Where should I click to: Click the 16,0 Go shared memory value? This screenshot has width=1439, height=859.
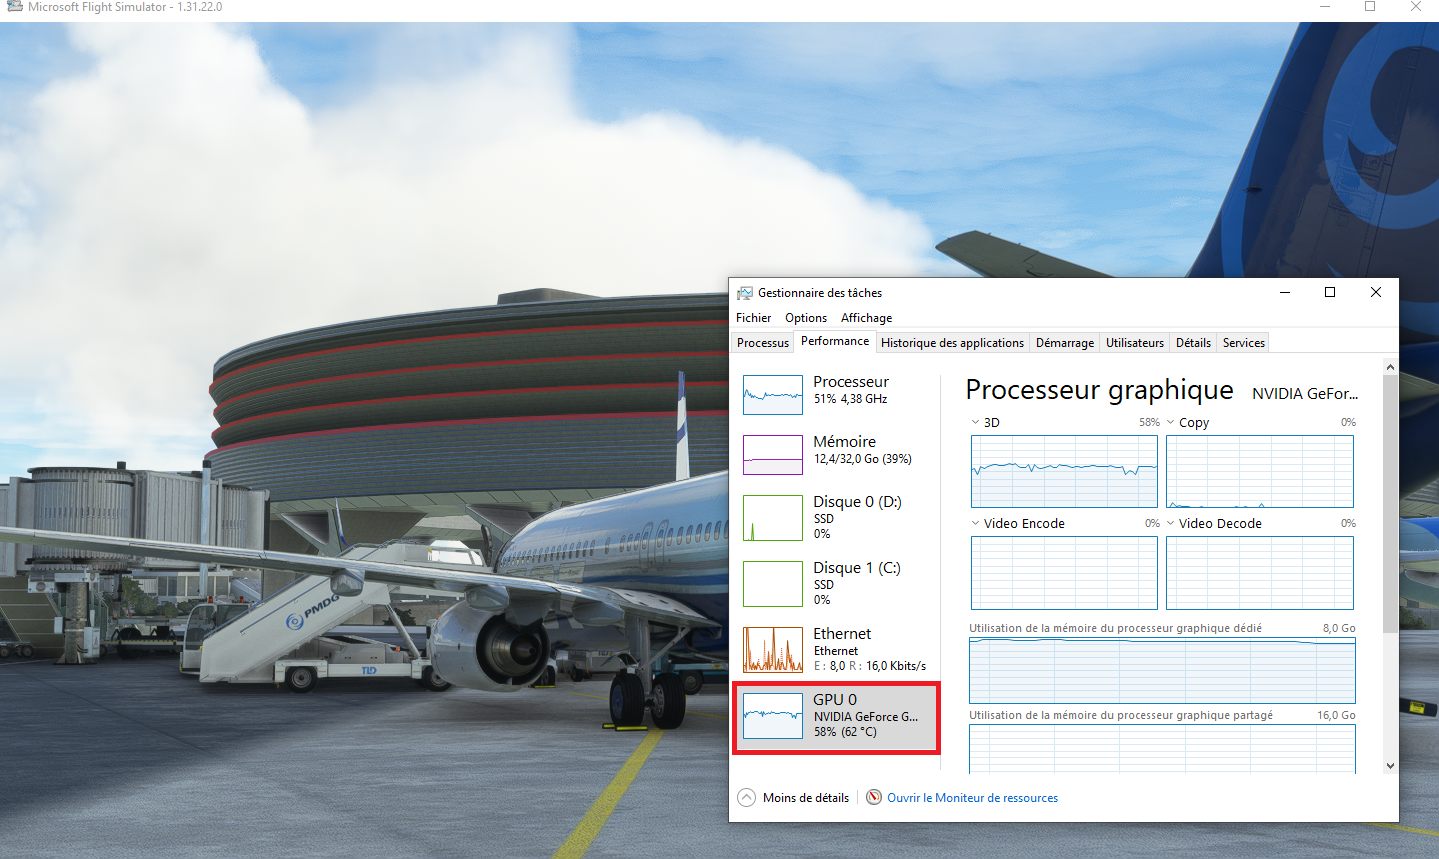pos(1336,715)
